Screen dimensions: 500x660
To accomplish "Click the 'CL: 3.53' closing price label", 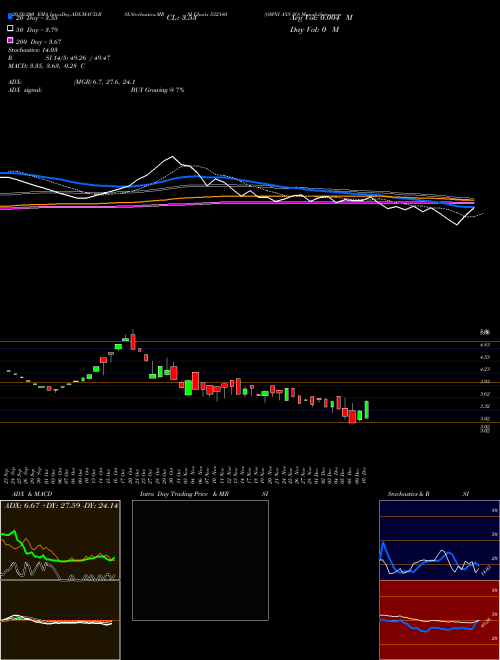I will tap(181, 18).
